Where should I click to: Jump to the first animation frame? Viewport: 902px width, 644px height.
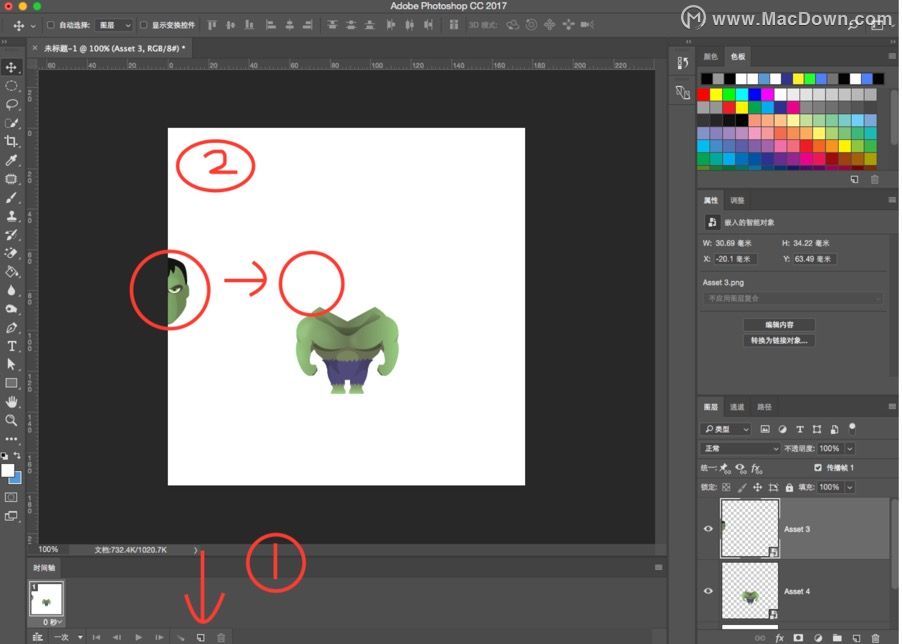click(x=97, y=637)
